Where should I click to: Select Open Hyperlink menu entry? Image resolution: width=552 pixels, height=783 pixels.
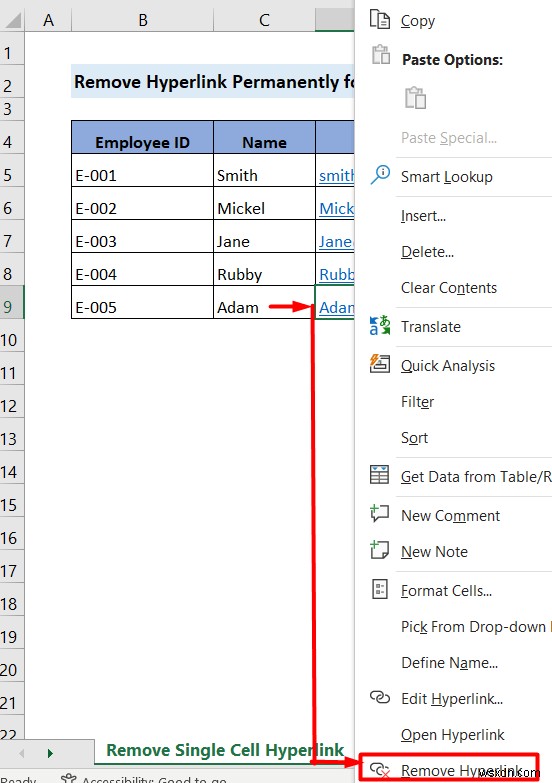click(x=454, y=735)
